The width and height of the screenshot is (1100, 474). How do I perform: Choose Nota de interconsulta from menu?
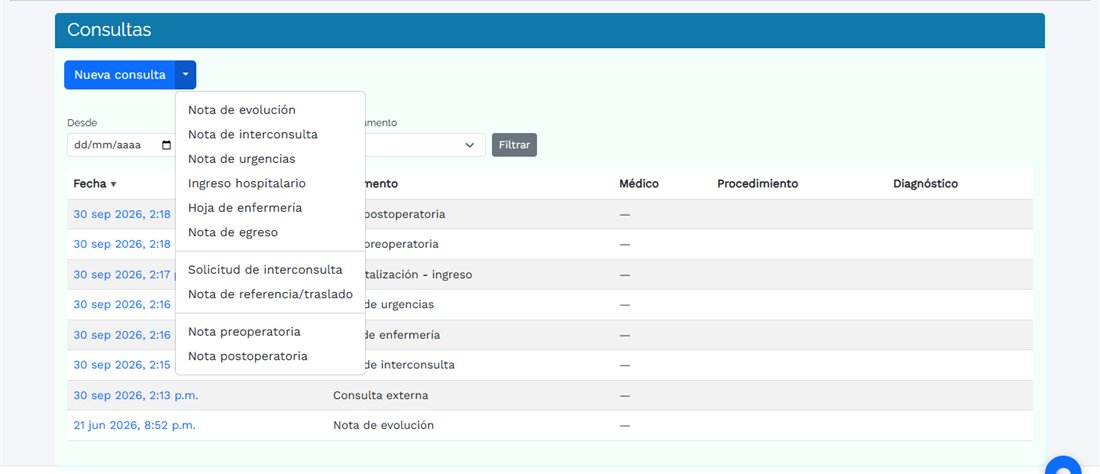click(x=270, y=135)
